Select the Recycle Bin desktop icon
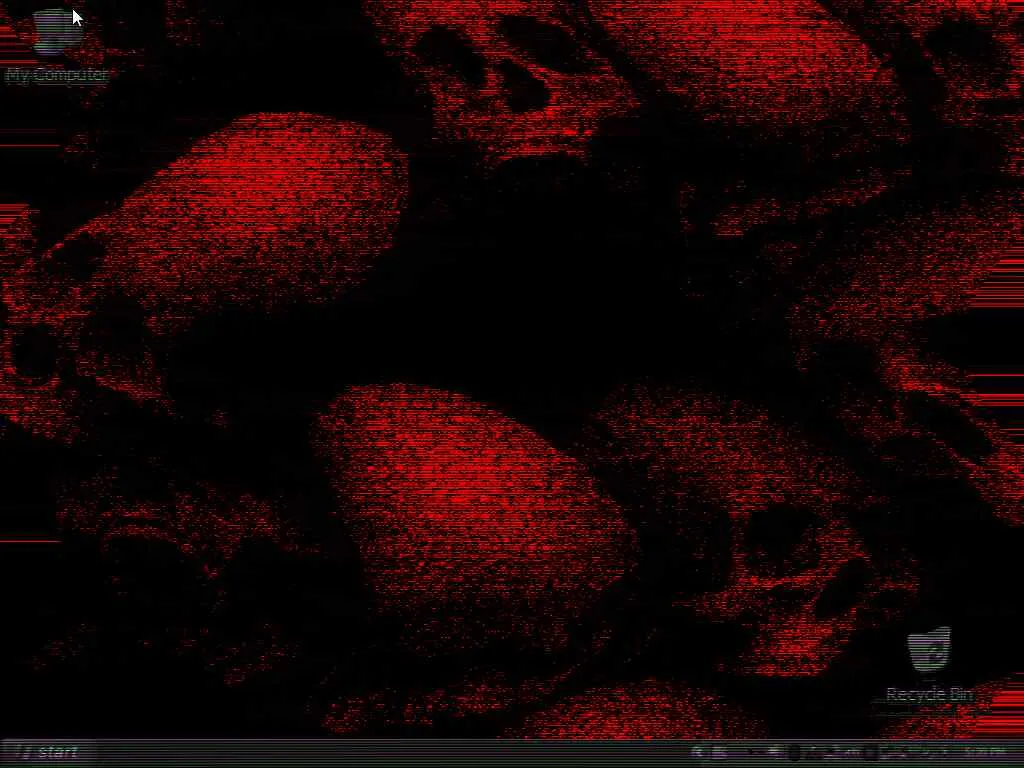1024x768 pixels. (930, 666)
